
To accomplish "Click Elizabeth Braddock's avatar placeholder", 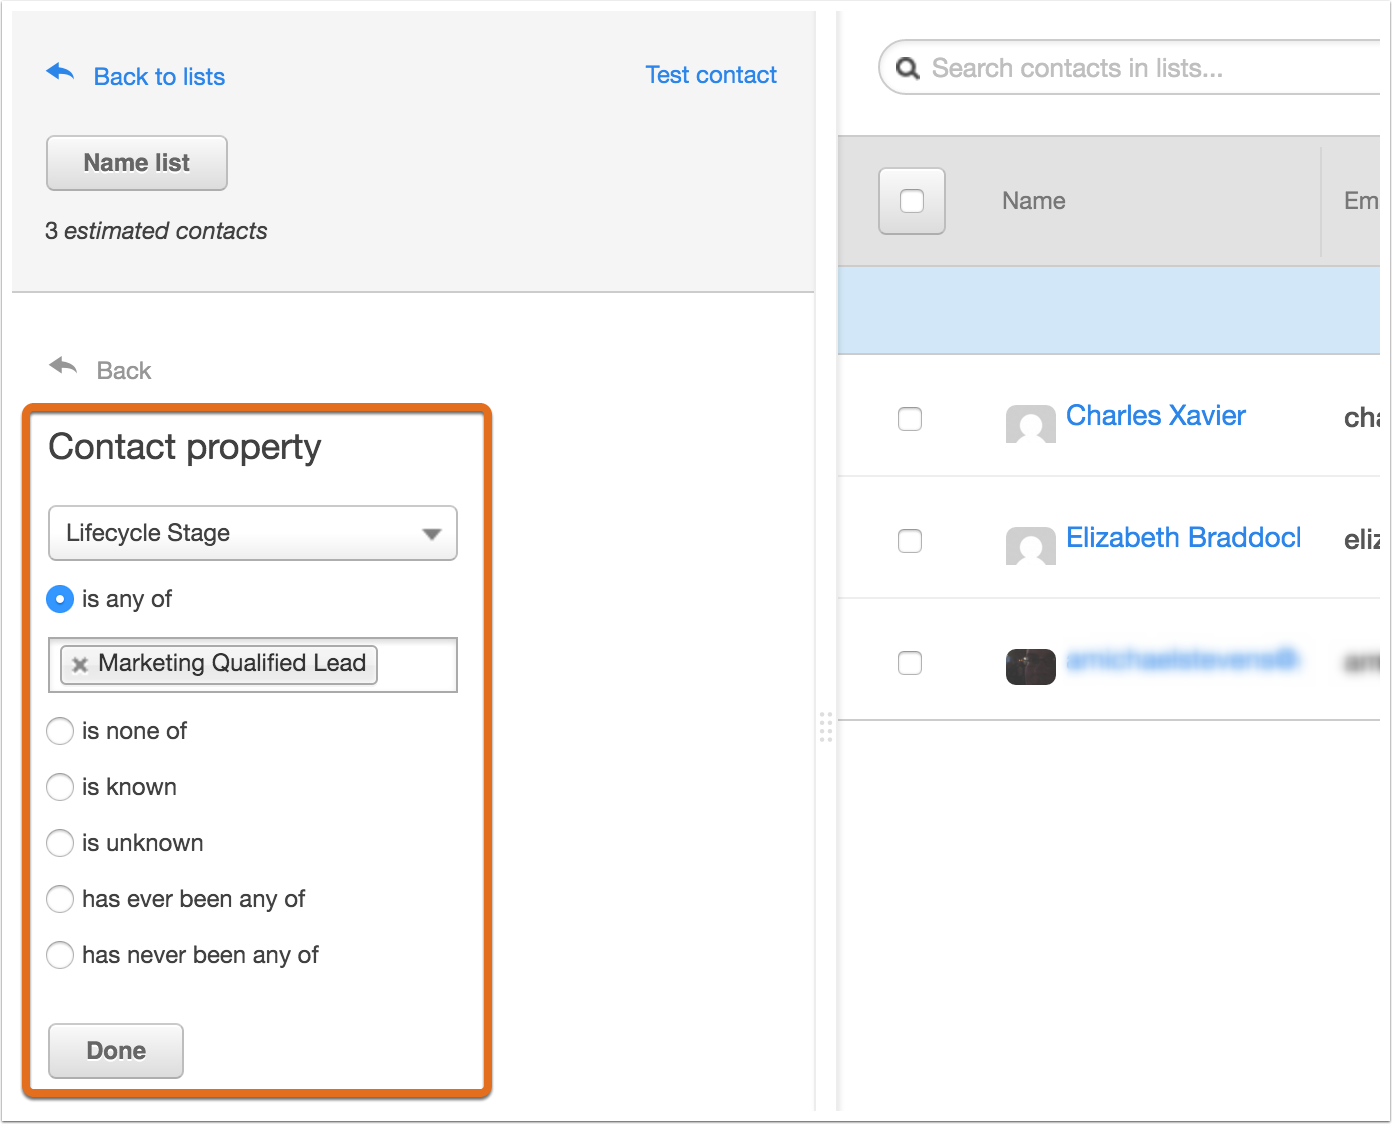I will click(x=1031, y=546).
